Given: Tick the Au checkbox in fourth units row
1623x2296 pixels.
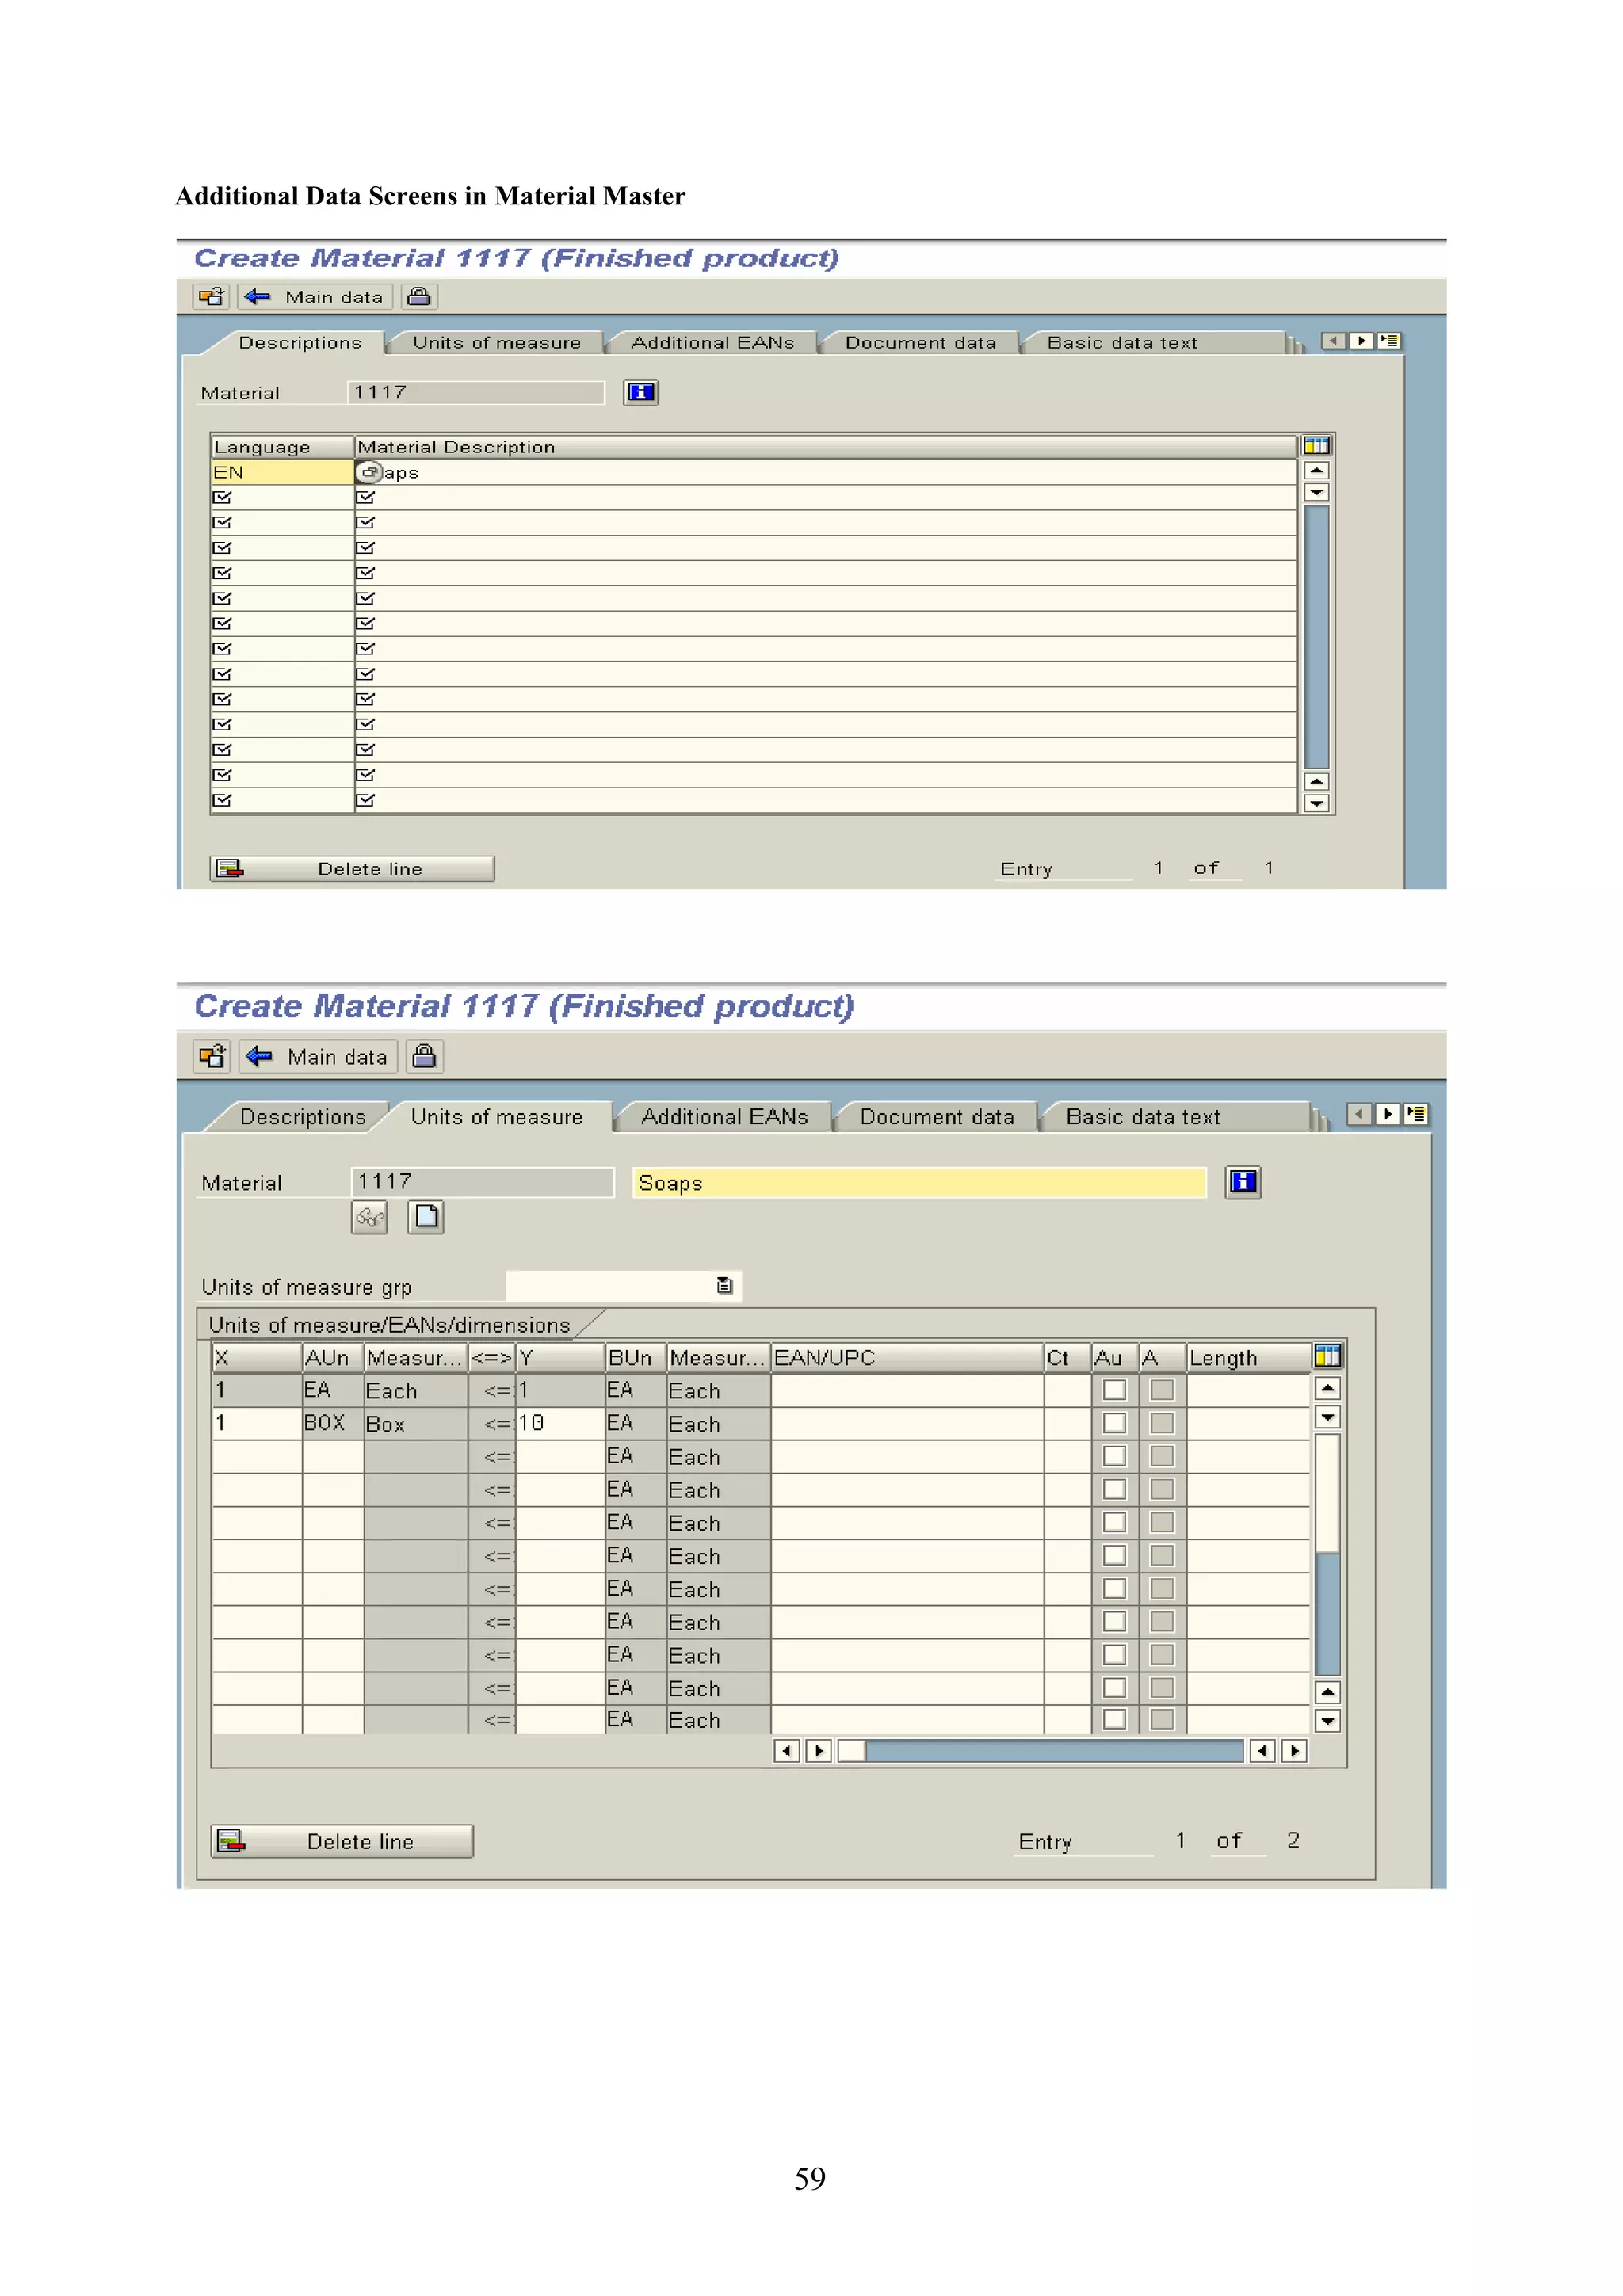Looking at the screenshot, I should click(x=1114, y=1489).
